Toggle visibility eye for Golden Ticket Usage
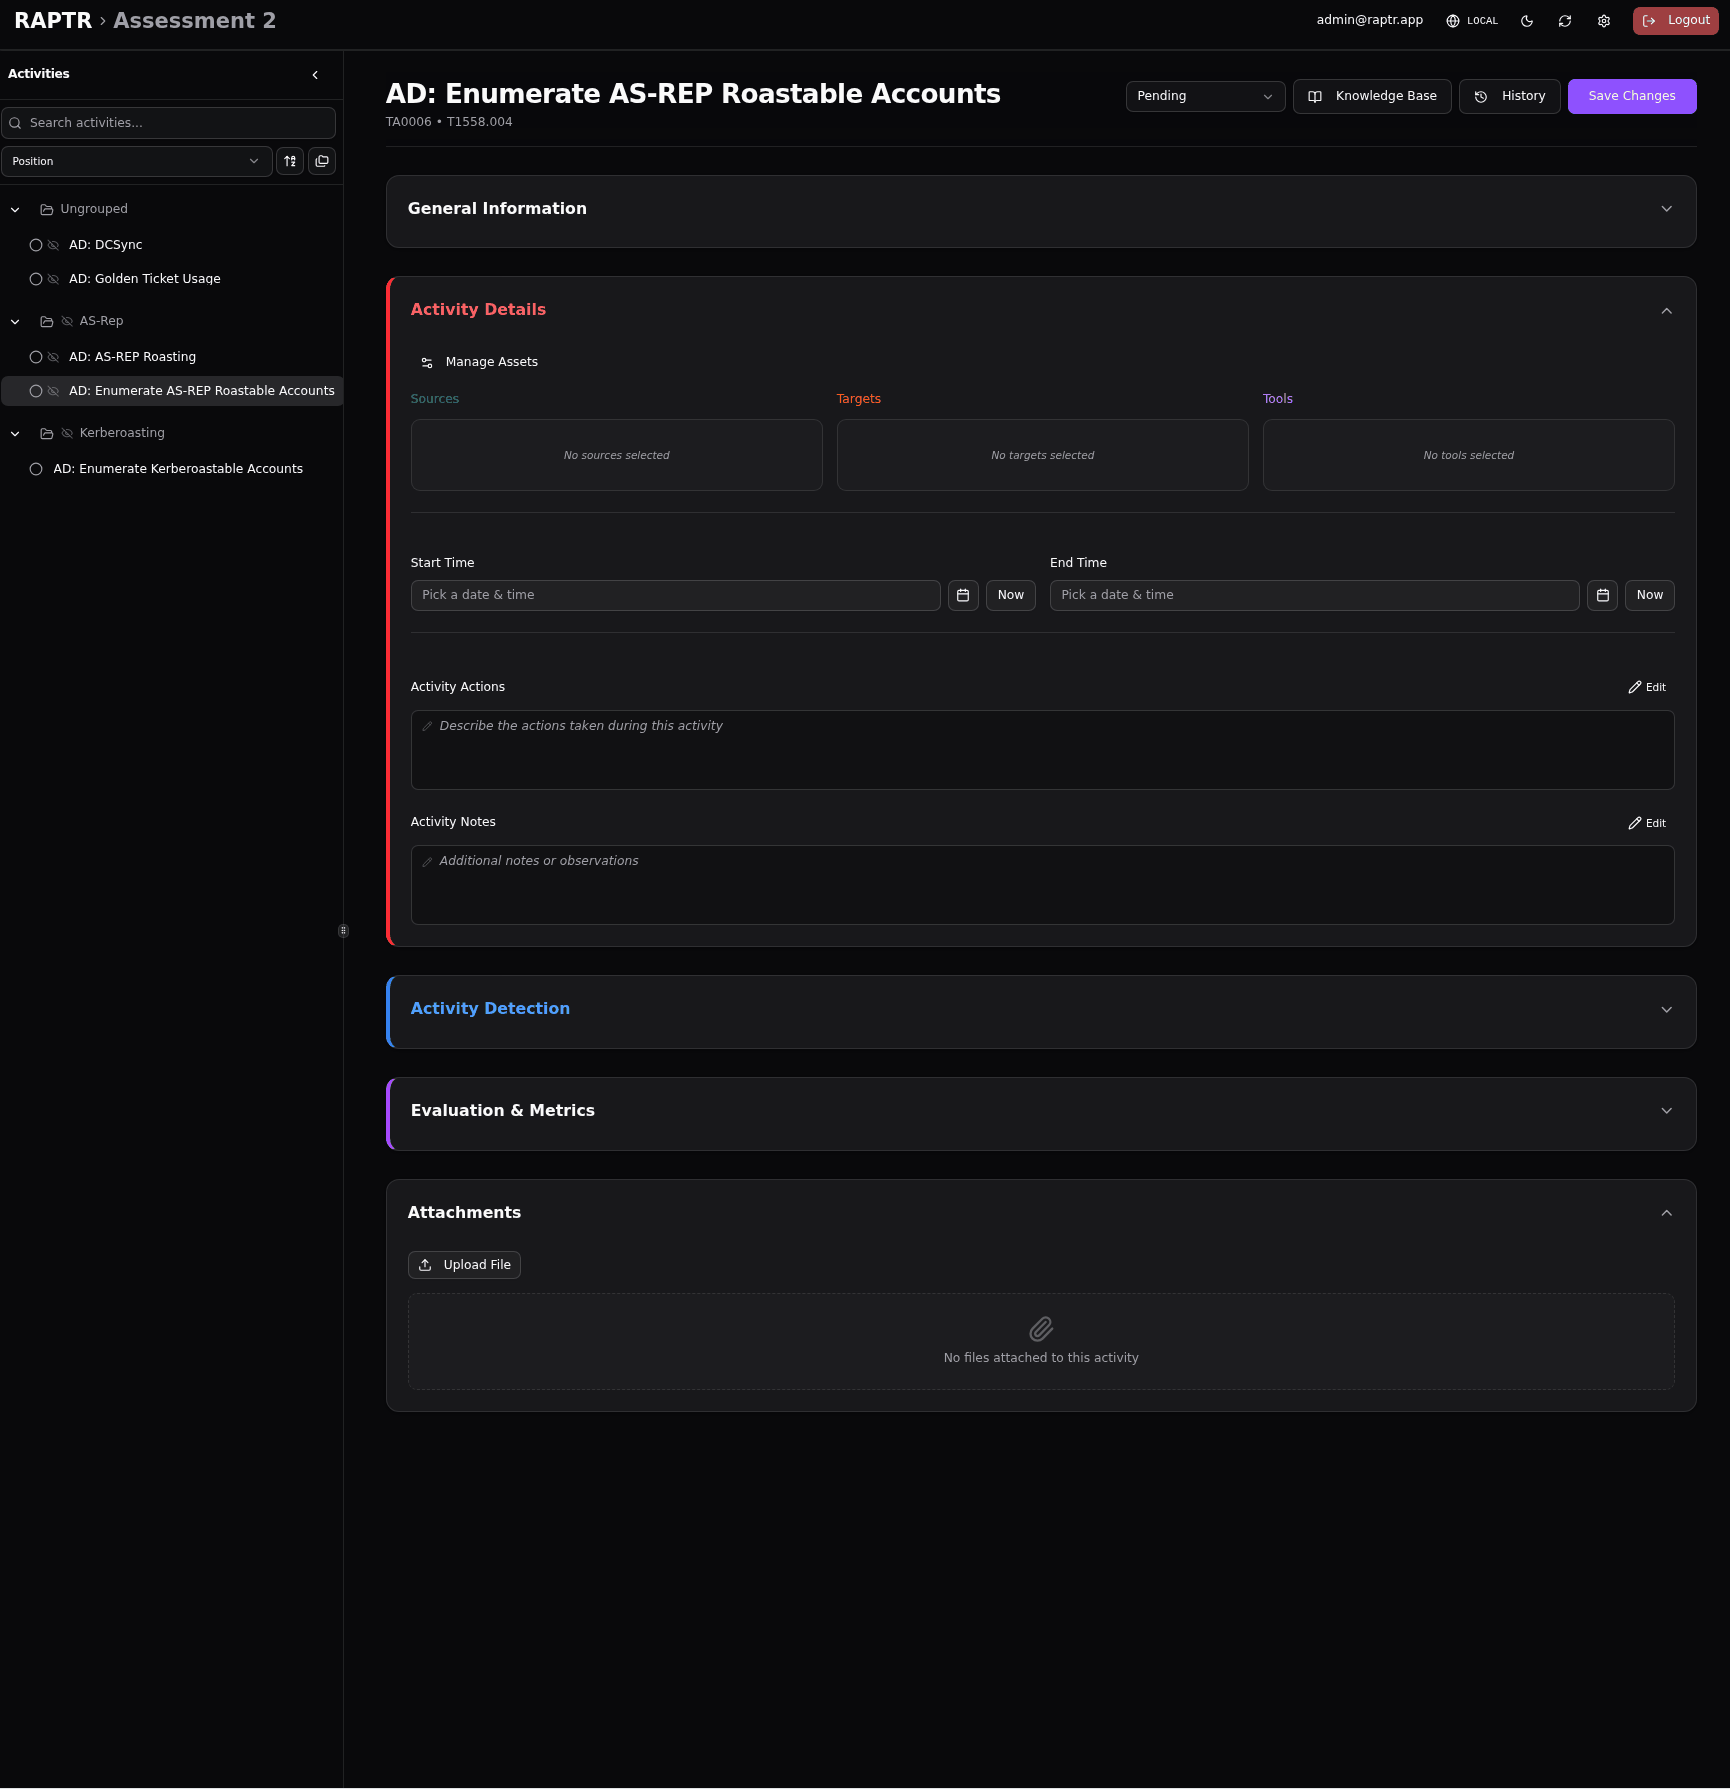The width and height of the screenshot is (1730, 1789). pos(53,279)
